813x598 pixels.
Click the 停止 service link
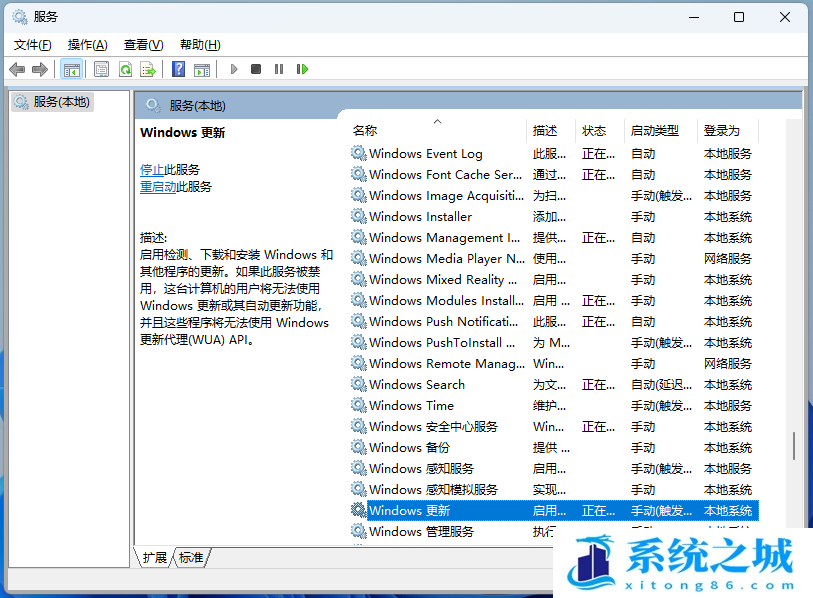(152, 170)
